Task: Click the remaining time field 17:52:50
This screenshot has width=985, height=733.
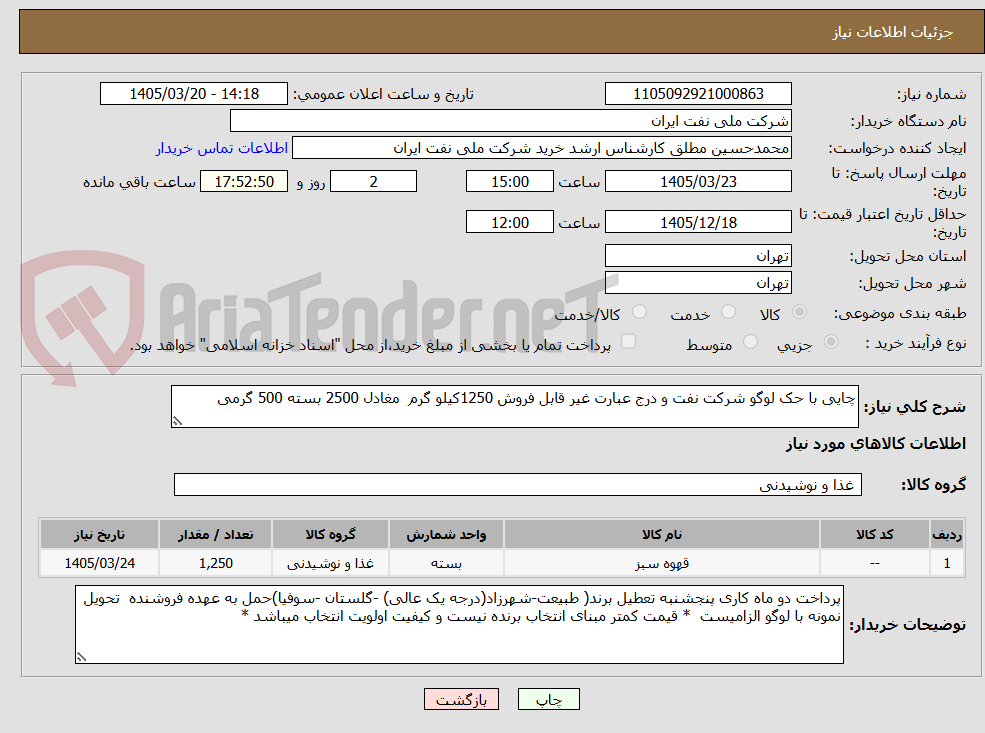Action: pos(244,182)
